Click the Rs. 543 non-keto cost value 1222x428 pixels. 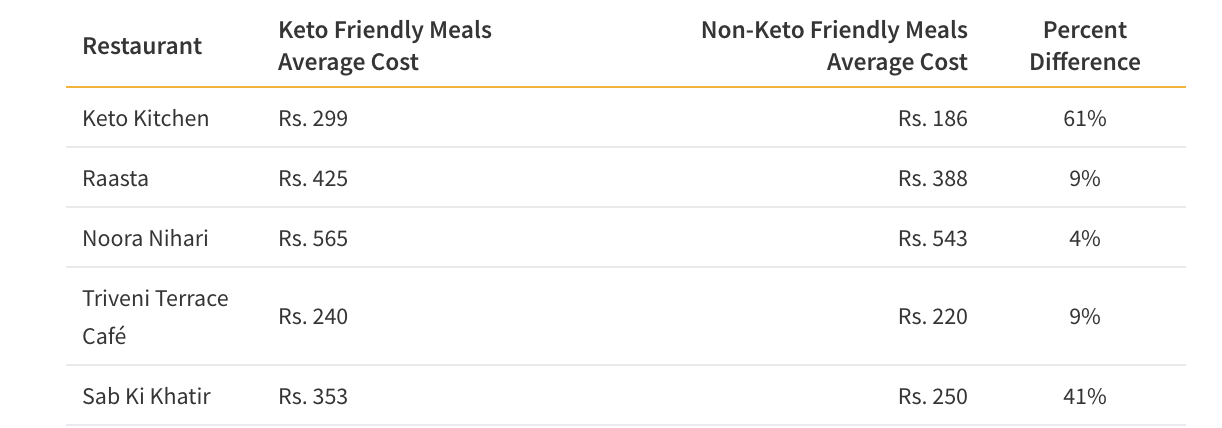(933, 238)
